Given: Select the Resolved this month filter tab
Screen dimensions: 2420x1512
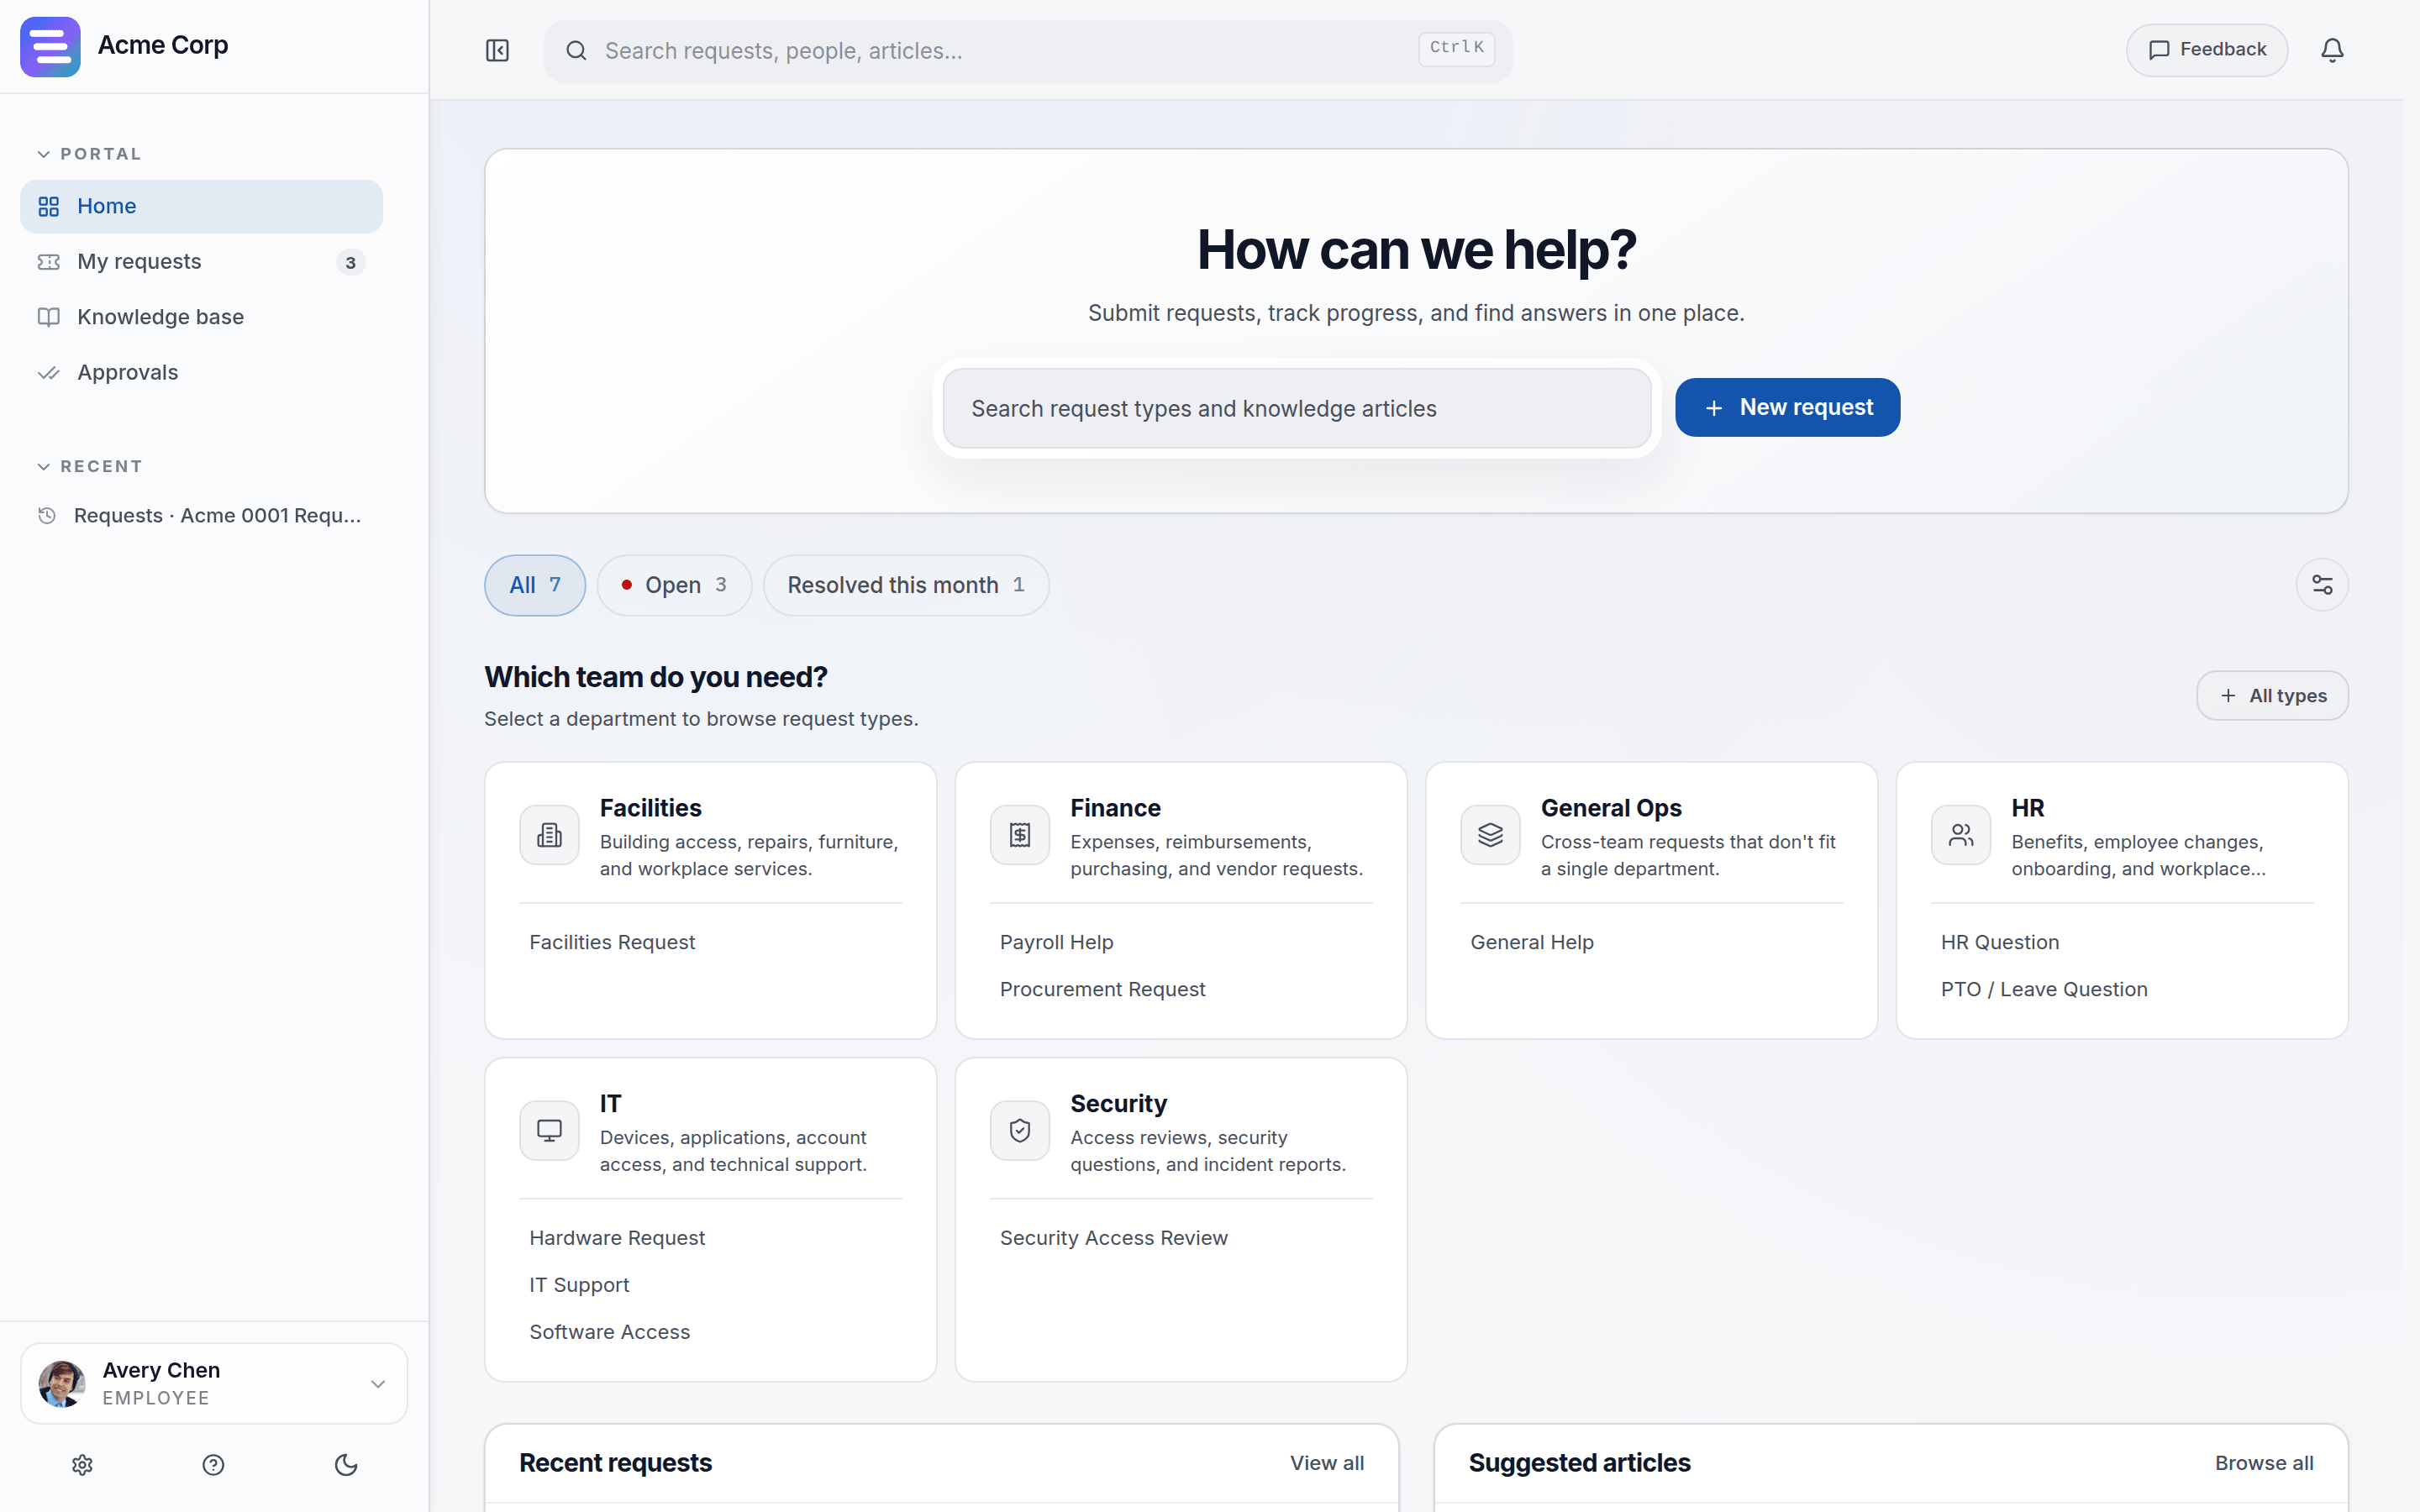Looking at the screenshot, I should click(906, 585).
